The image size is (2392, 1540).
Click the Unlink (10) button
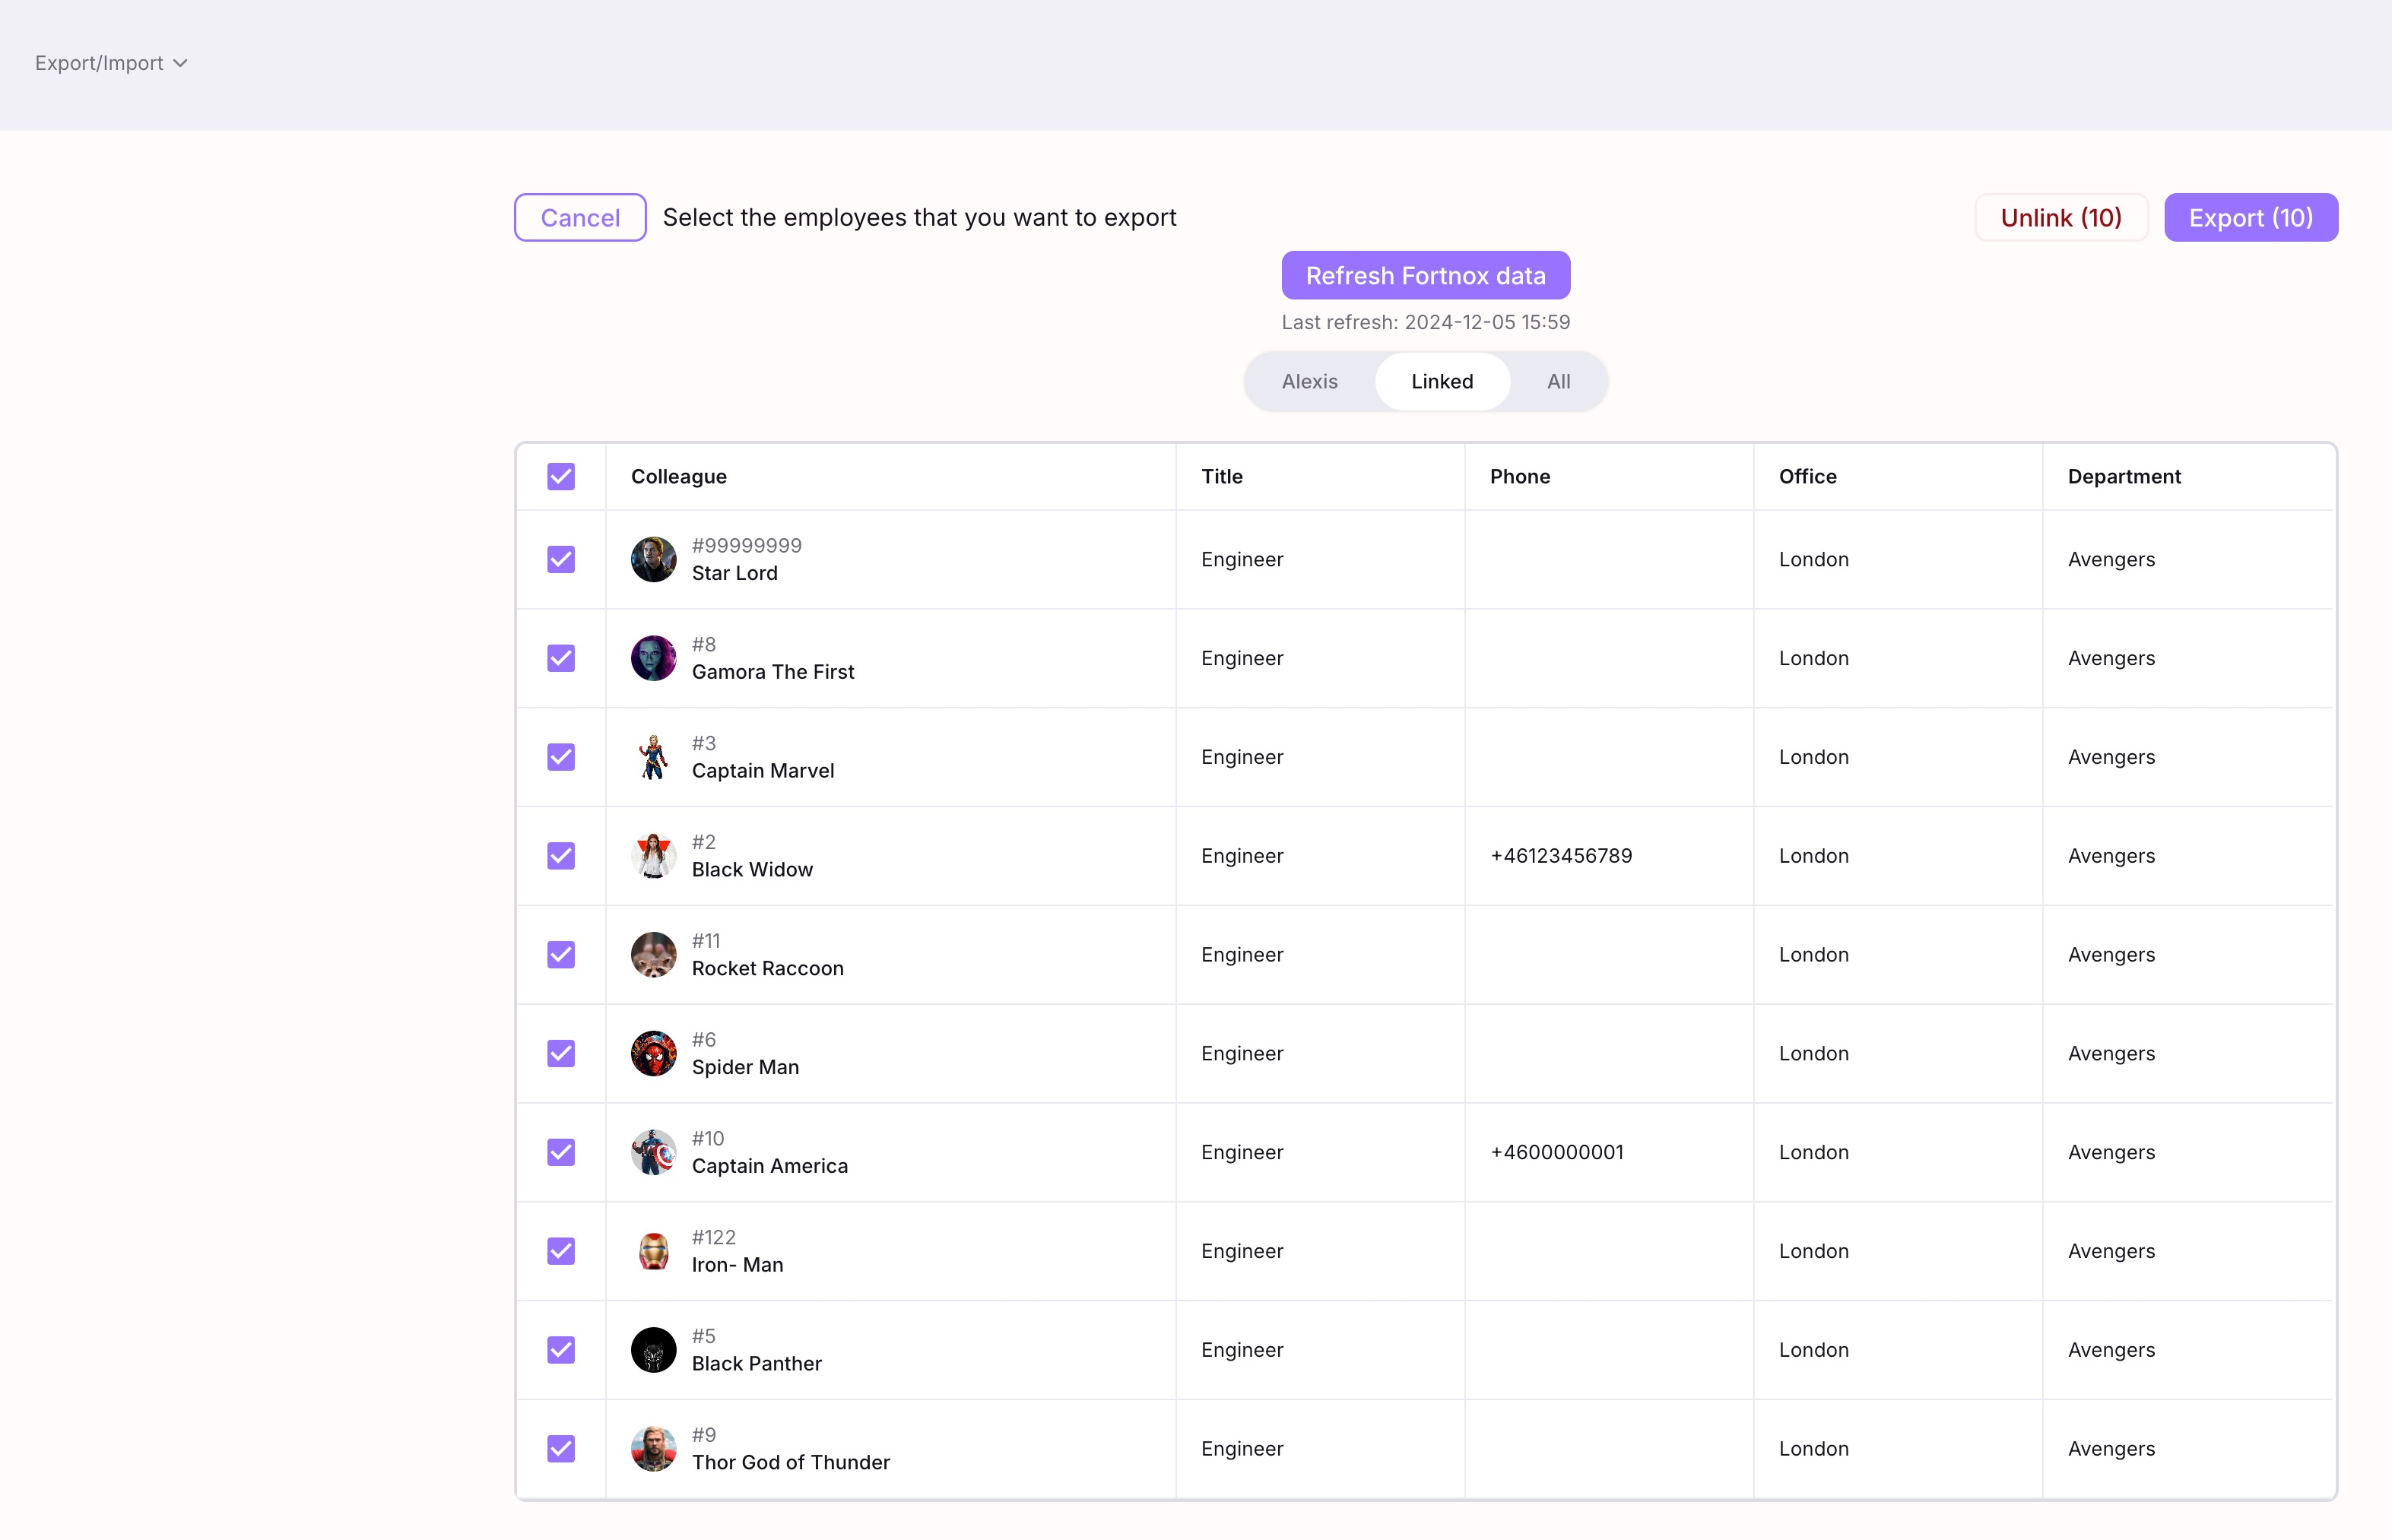coord(2060,217)
